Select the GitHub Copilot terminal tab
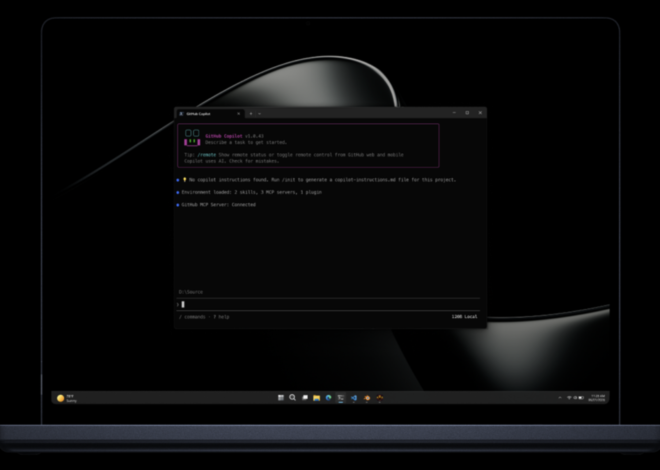This screenshot has width=660, height=470. point(209,114)
